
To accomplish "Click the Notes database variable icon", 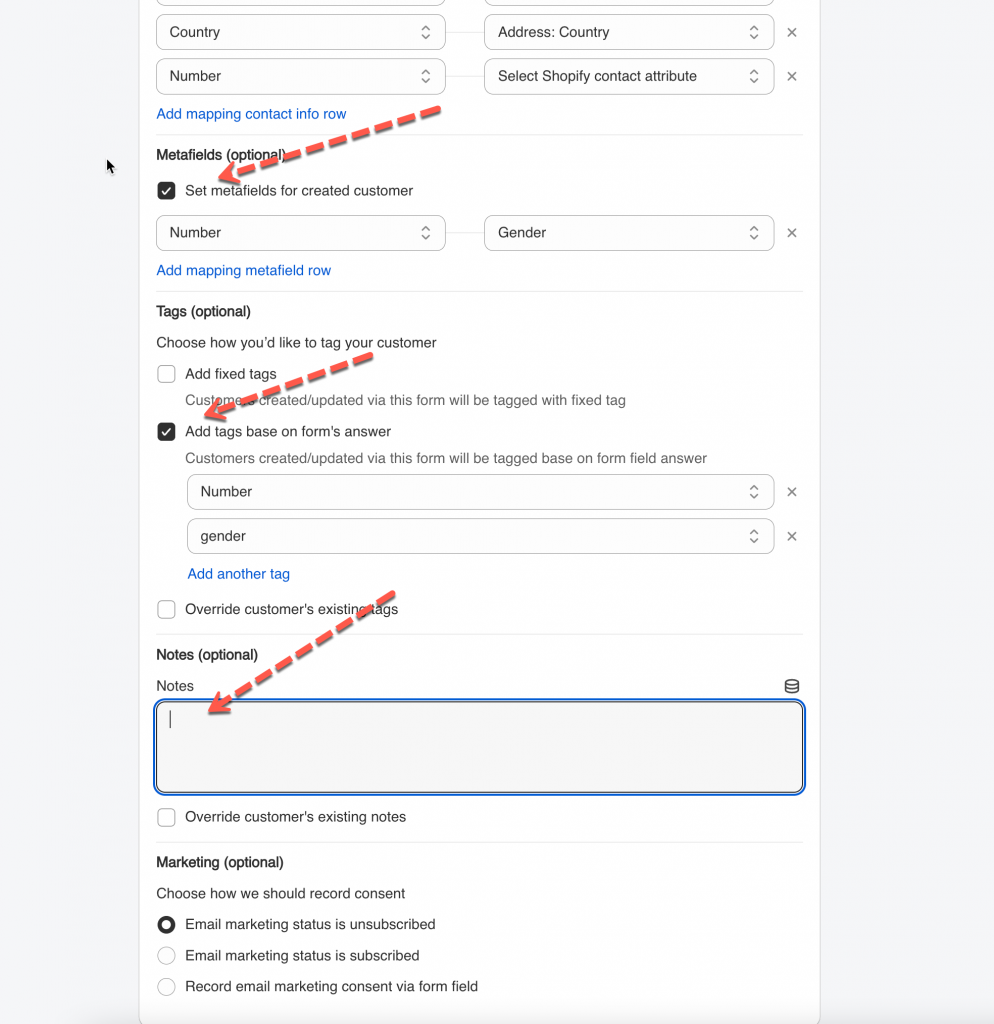I will [x=792, y=686].
